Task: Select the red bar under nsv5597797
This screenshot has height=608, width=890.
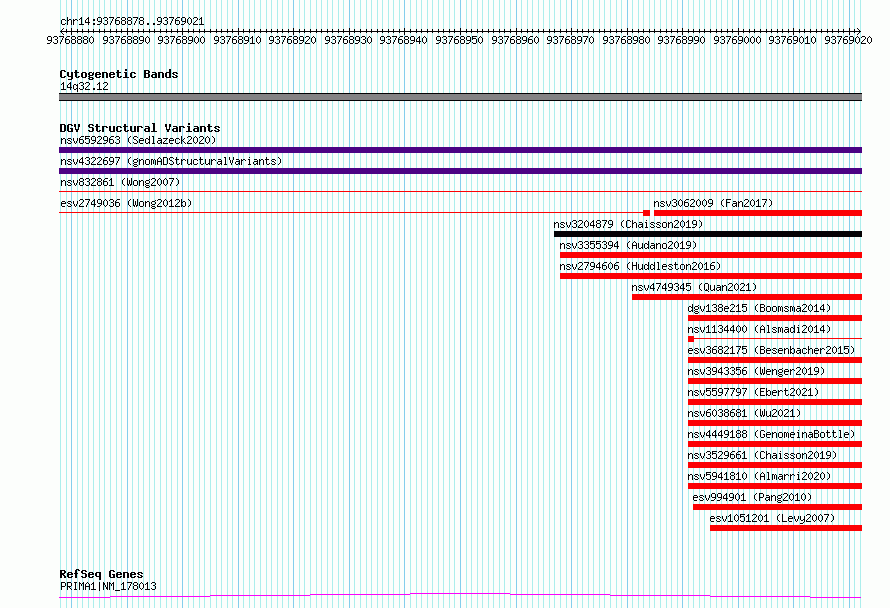Action: [x=775, y=402]
